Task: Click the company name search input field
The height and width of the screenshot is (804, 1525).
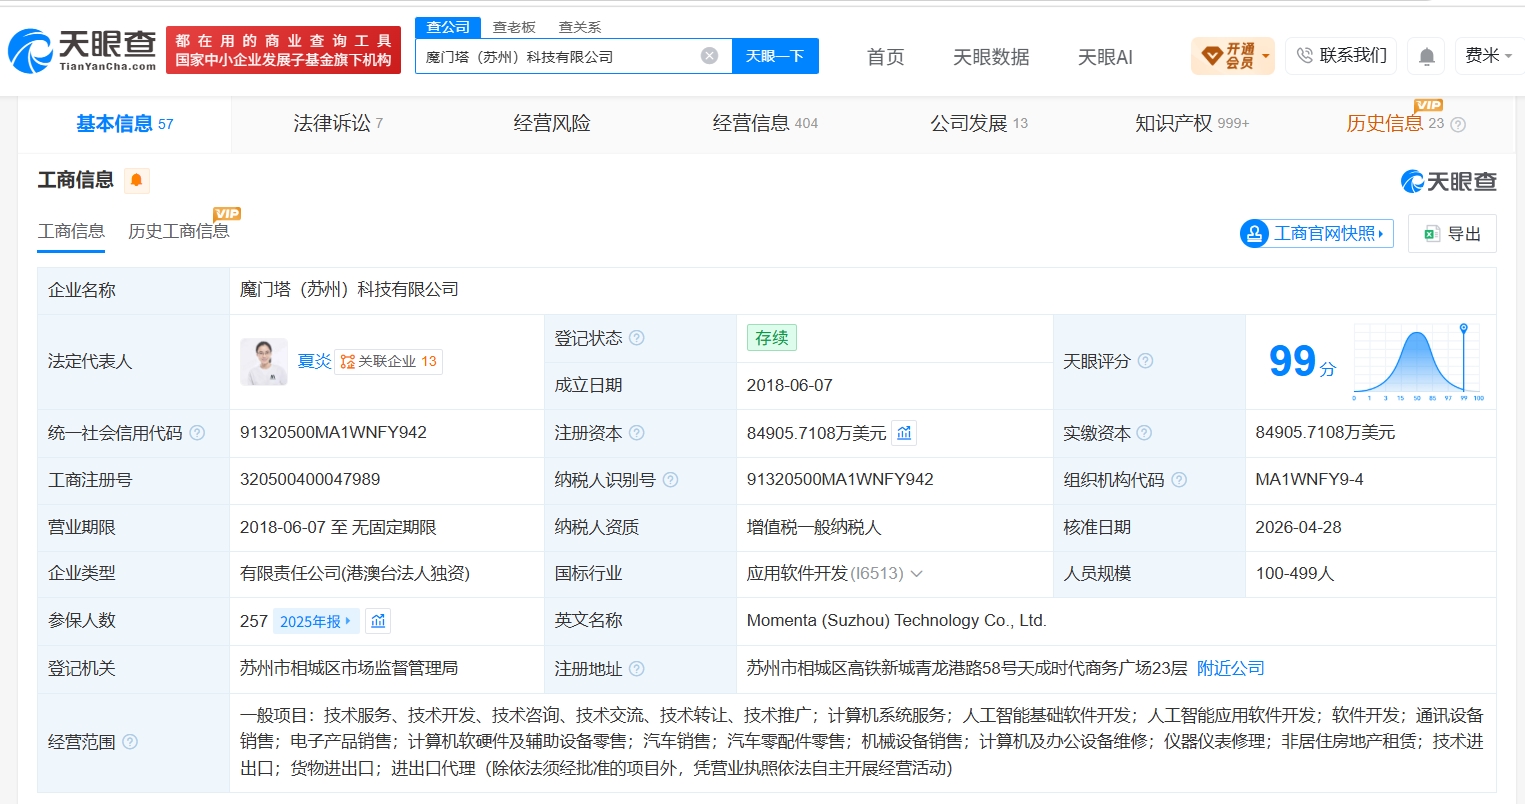Action: point(559,56)
